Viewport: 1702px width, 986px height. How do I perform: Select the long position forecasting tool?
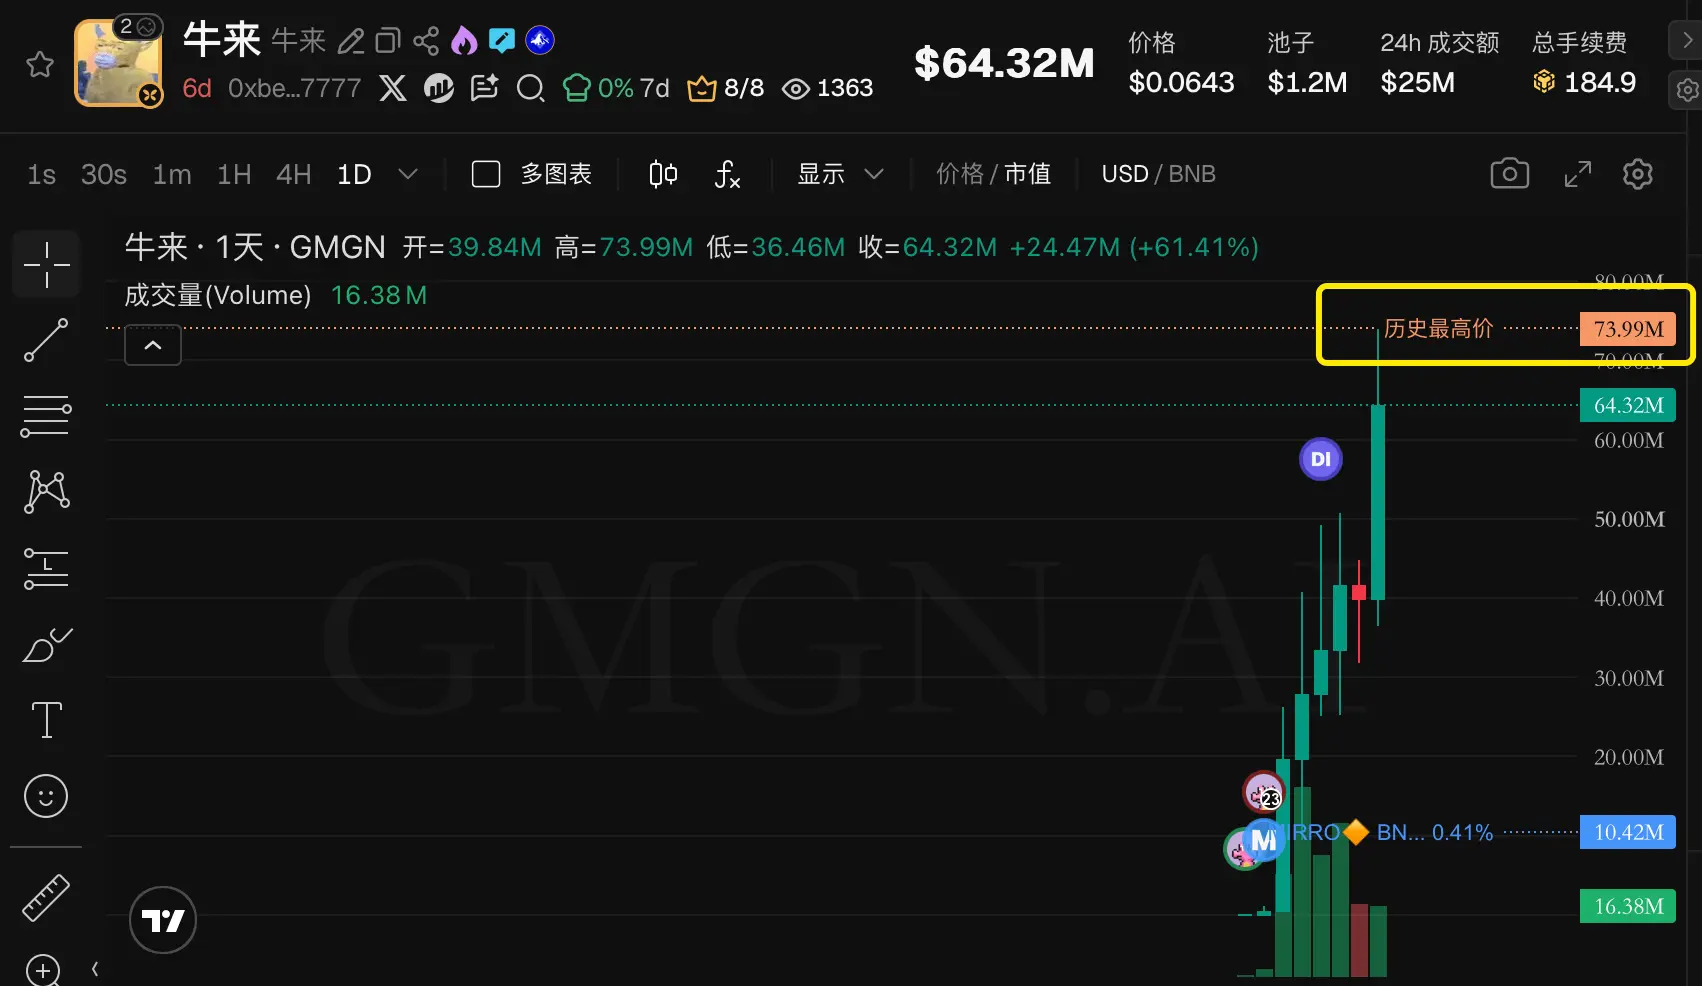[47, 568]
